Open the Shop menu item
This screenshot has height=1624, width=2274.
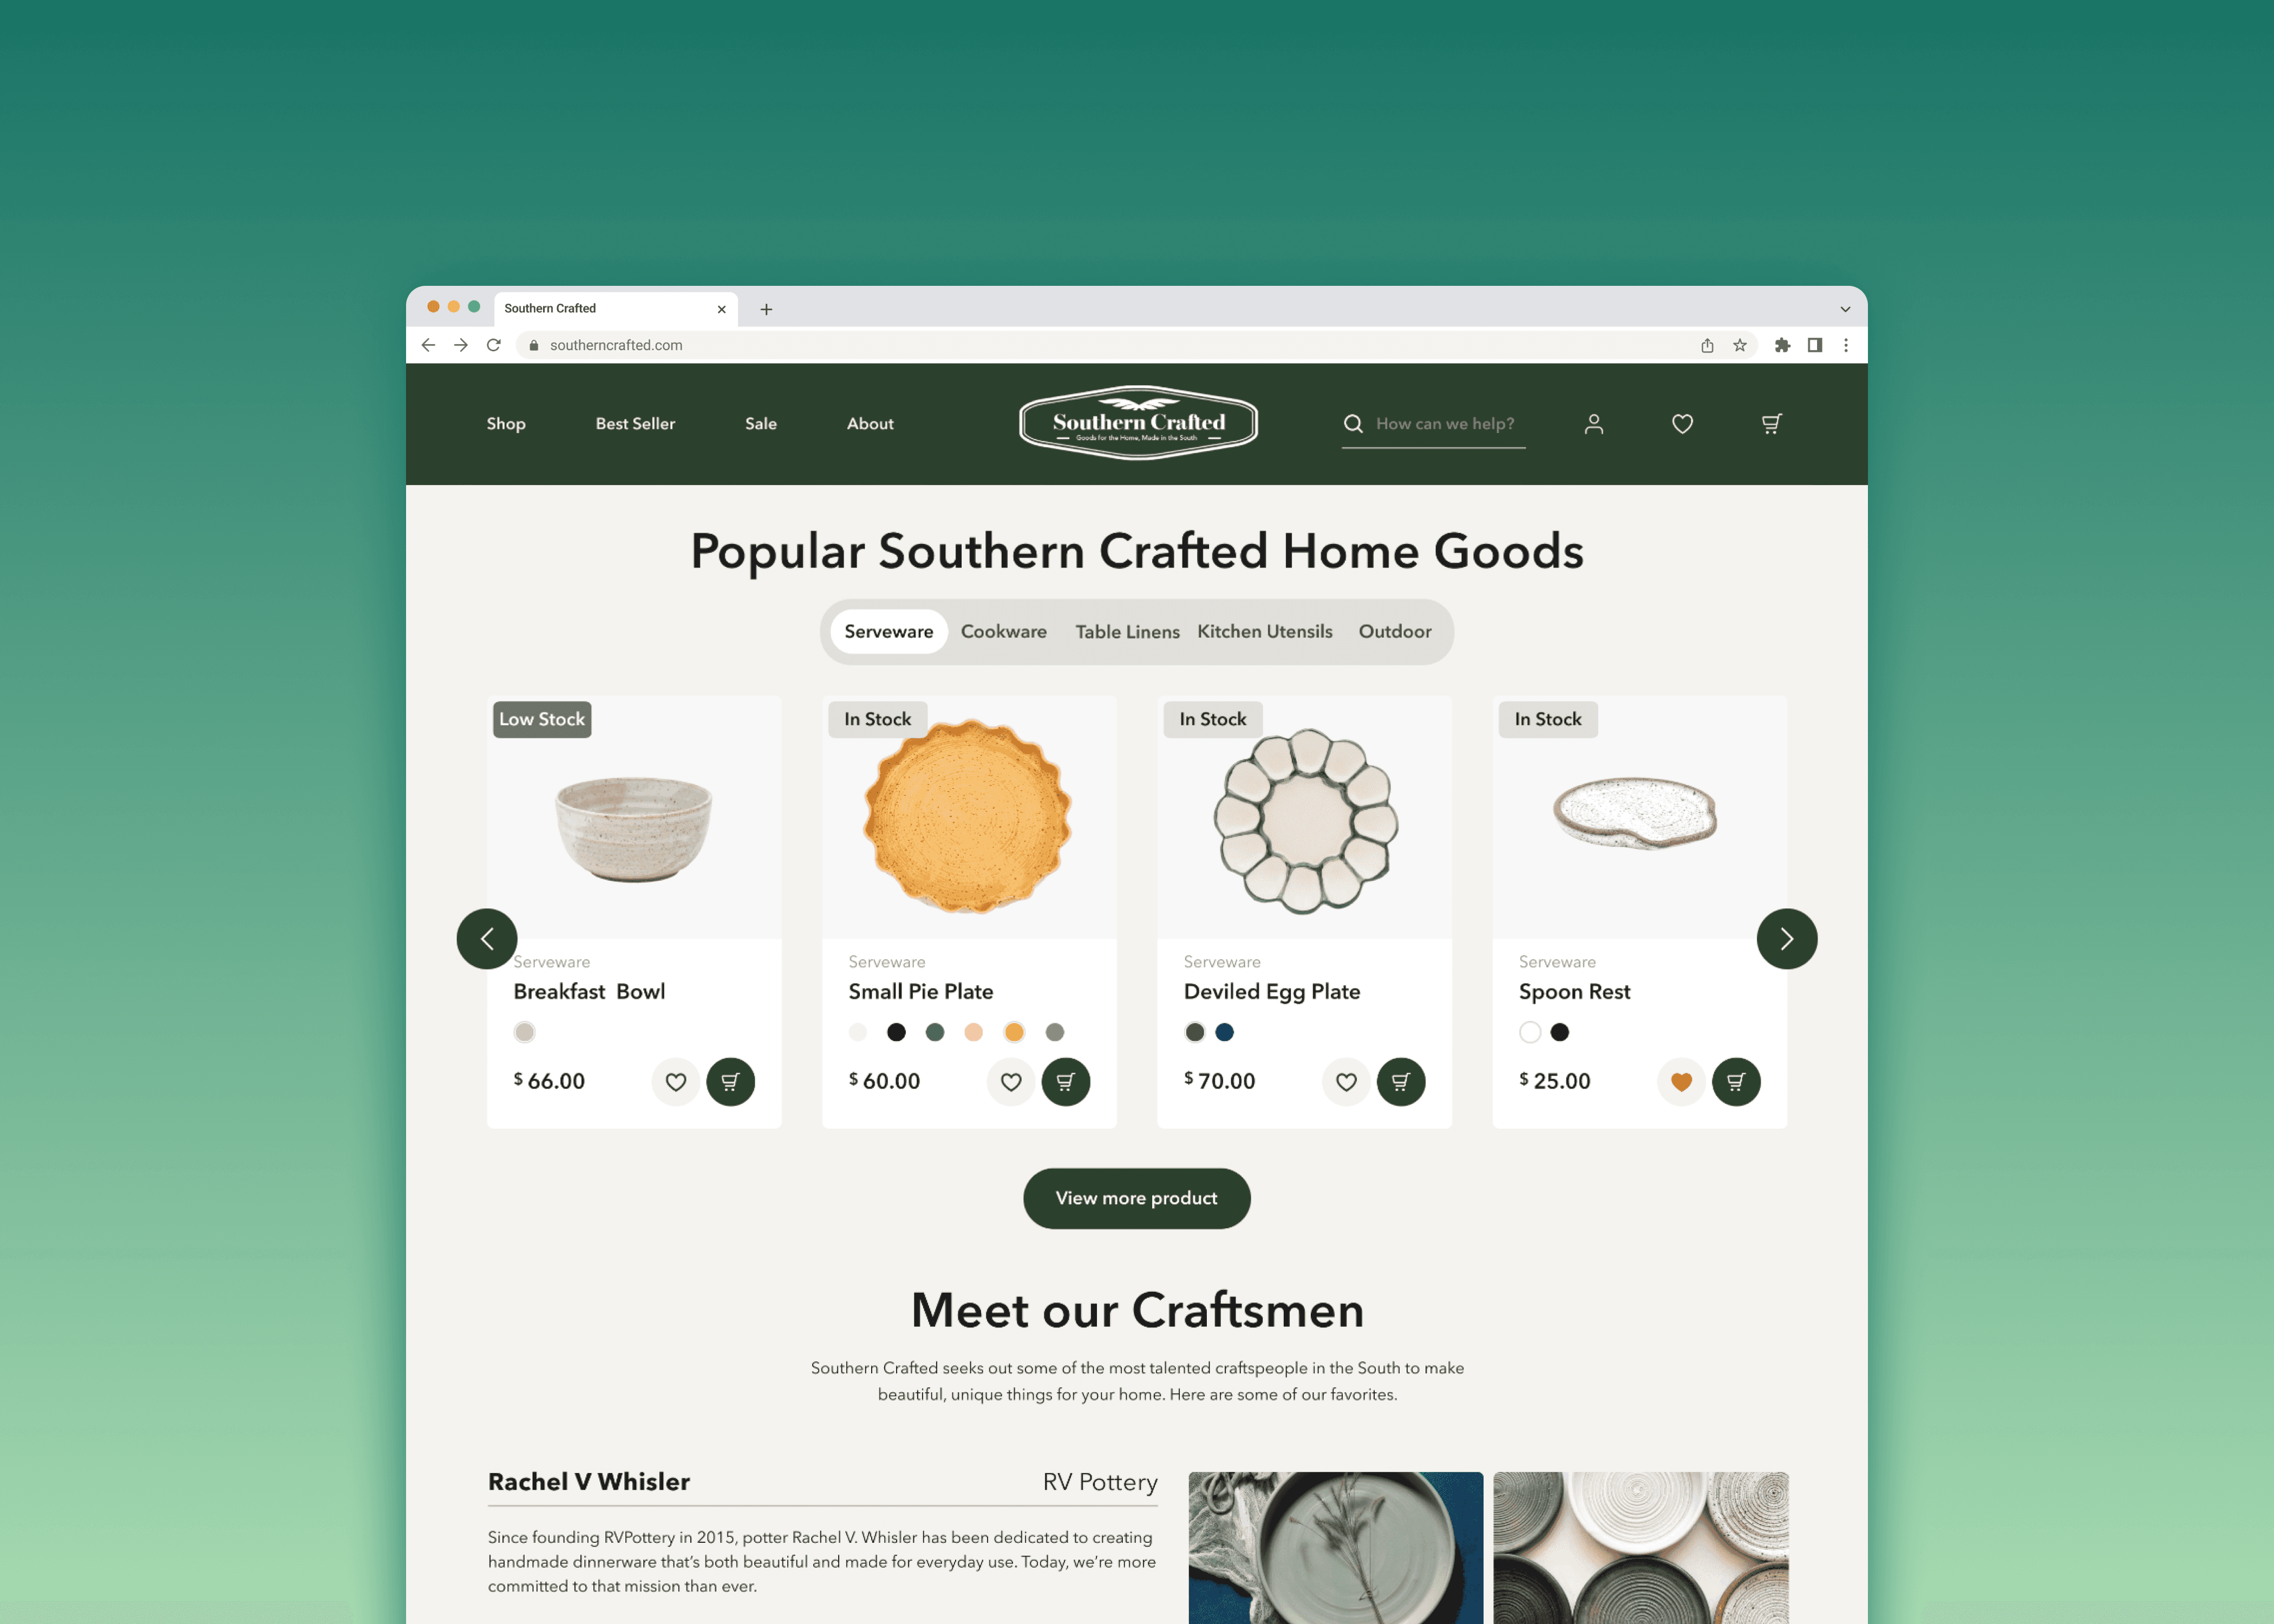(506, 423)
